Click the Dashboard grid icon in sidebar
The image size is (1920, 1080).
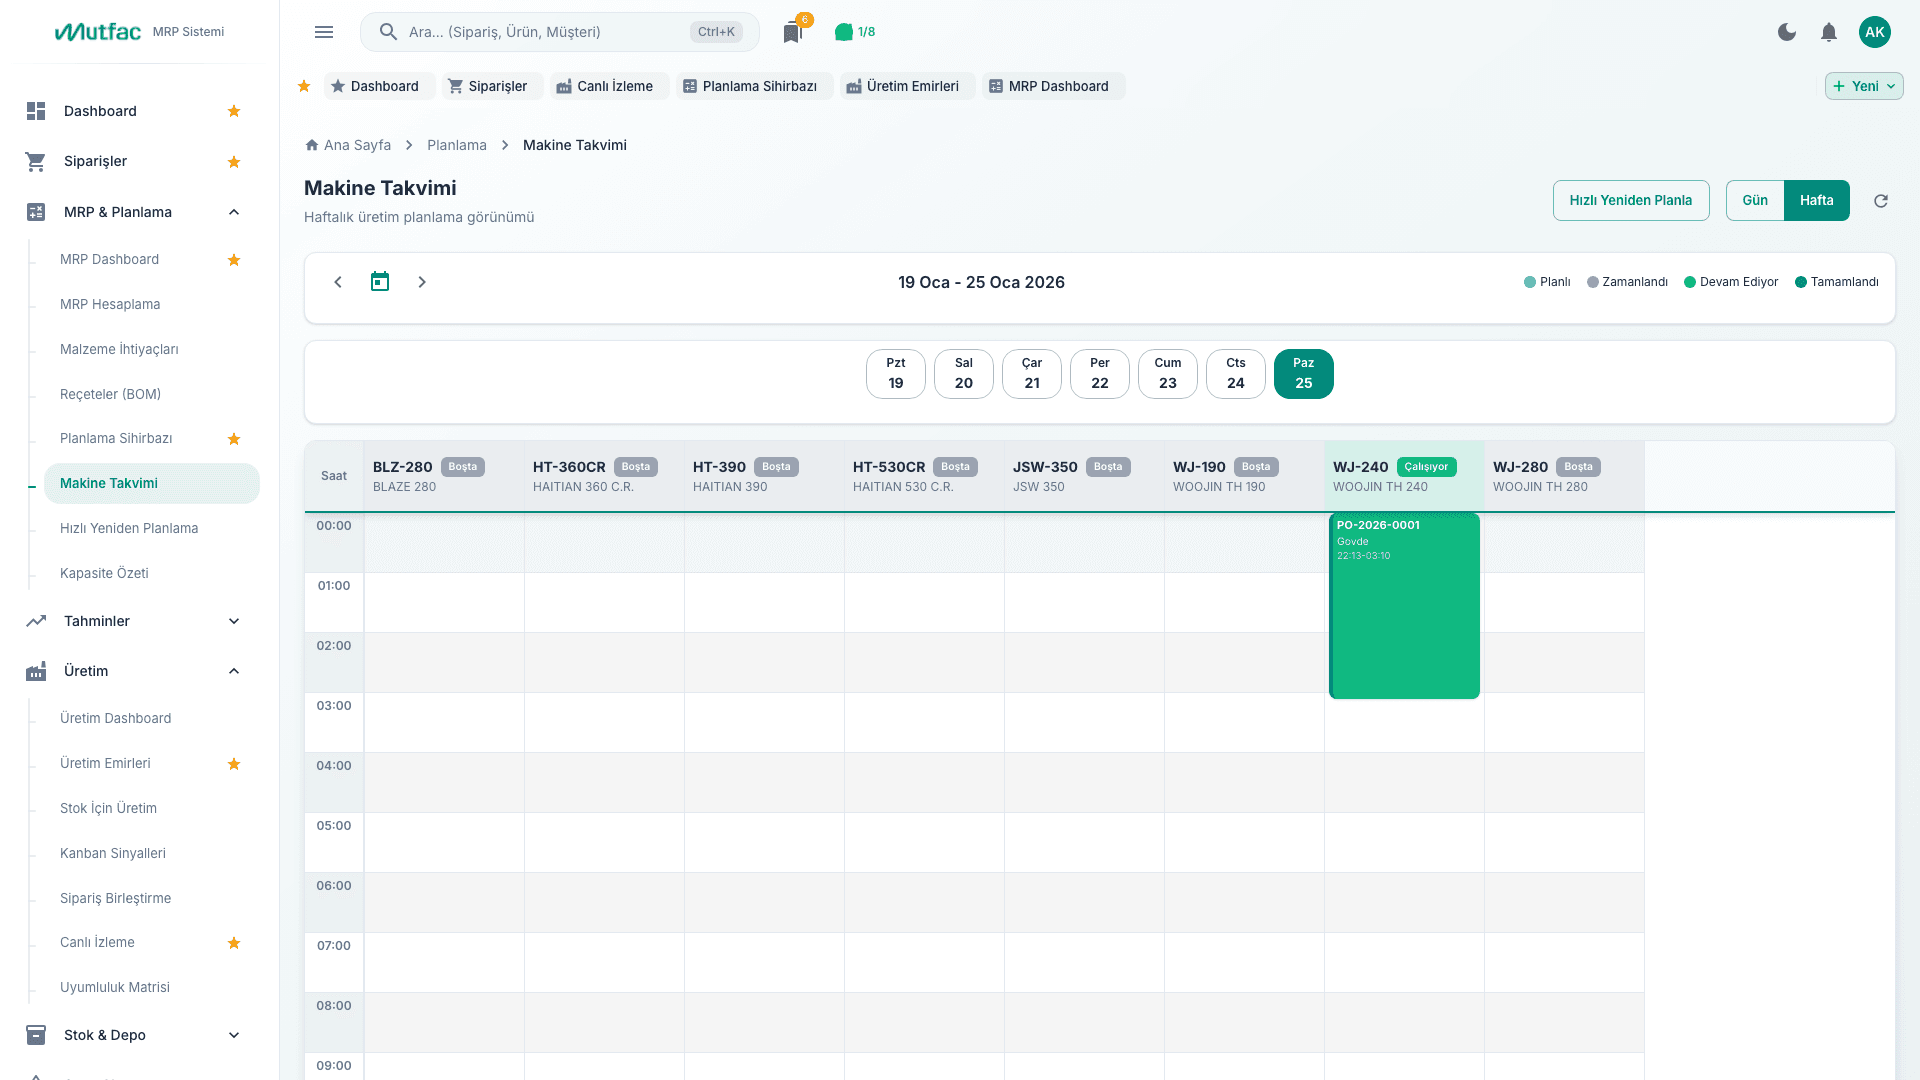click(x=36, y=111)
